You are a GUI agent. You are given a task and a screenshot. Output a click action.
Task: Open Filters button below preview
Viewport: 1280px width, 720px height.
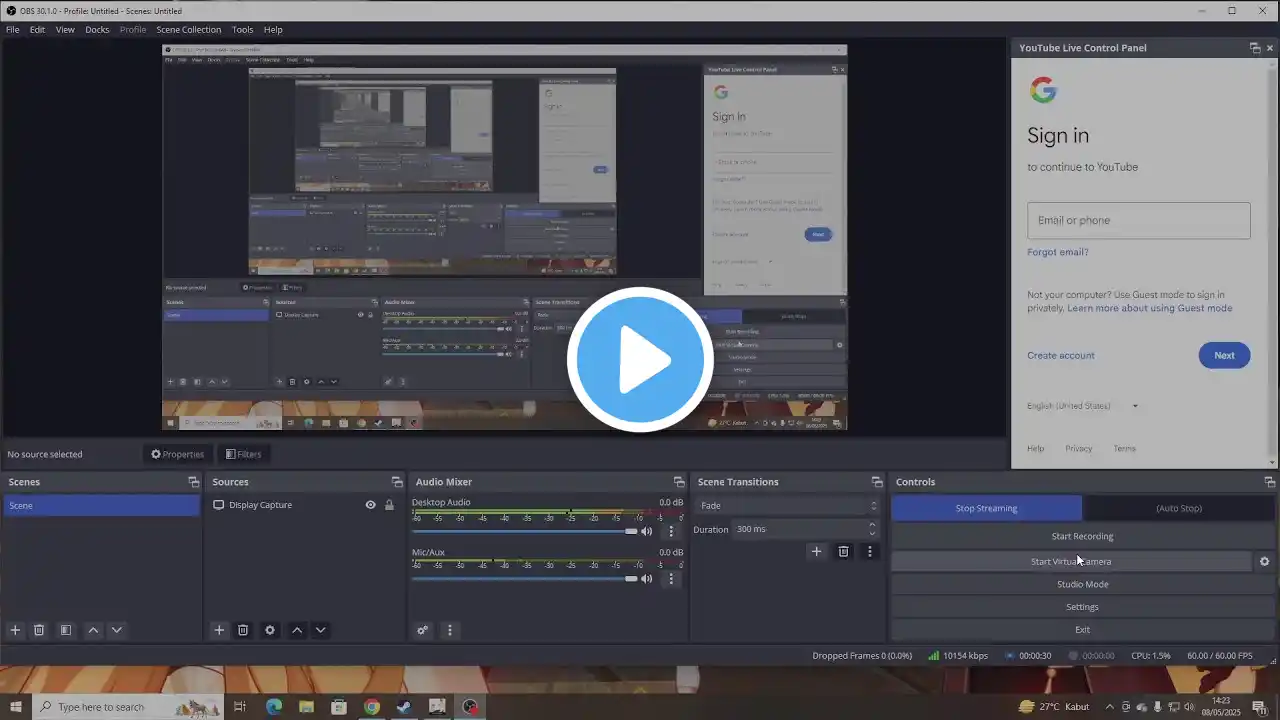tap(244, 454)
